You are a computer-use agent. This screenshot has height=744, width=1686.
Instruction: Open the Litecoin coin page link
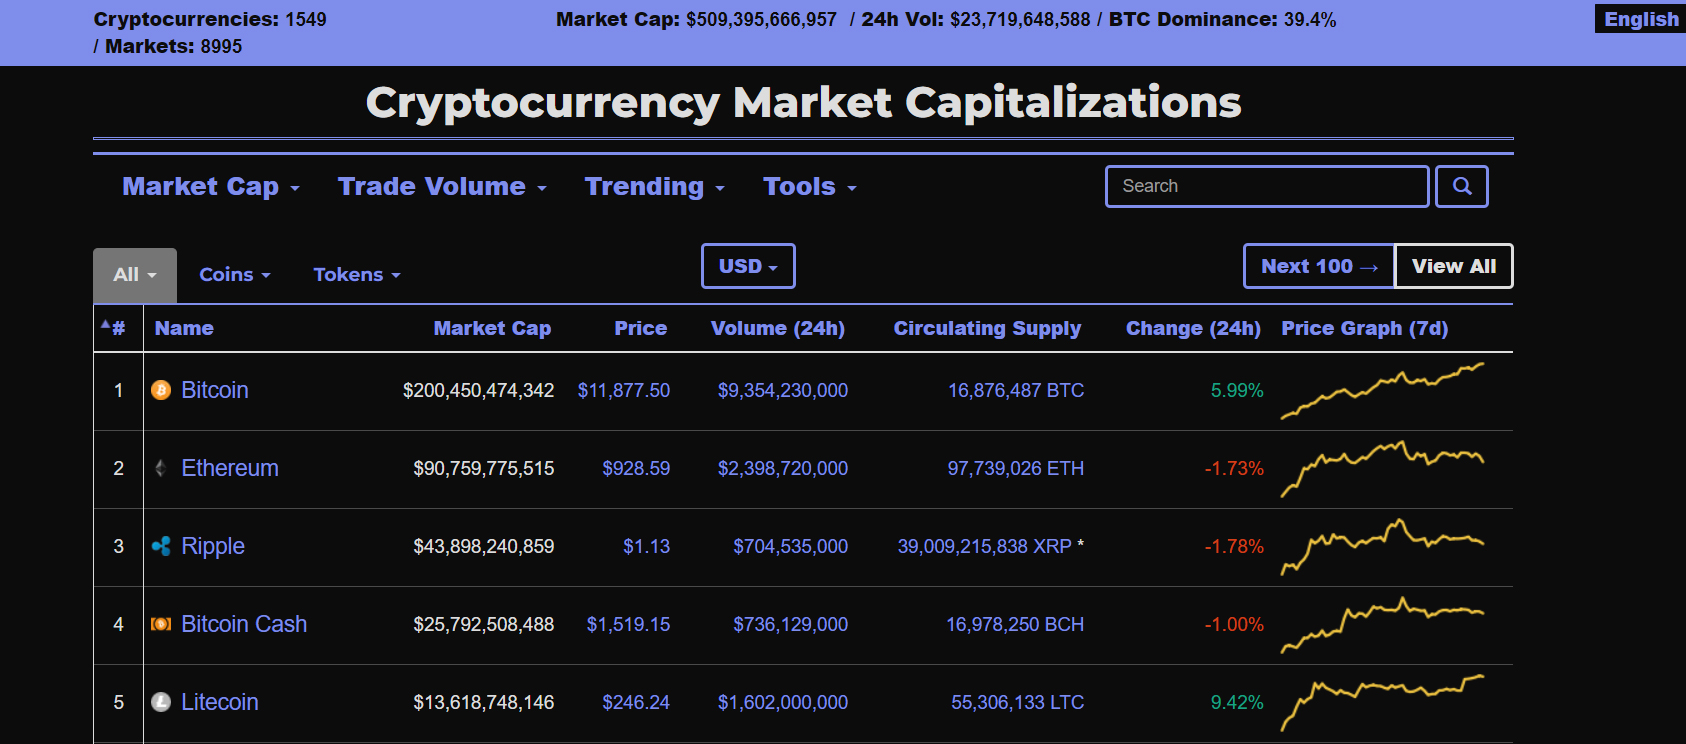[x=220, y=702]
